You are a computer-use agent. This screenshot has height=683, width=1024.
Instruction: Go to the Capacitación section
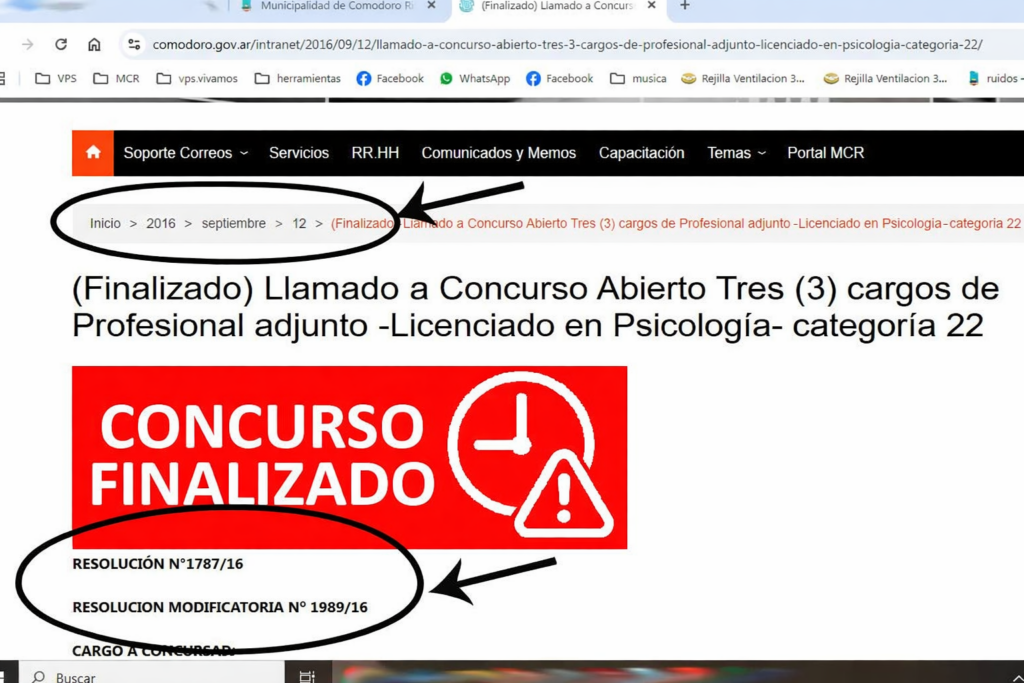[x=641, y=153]
